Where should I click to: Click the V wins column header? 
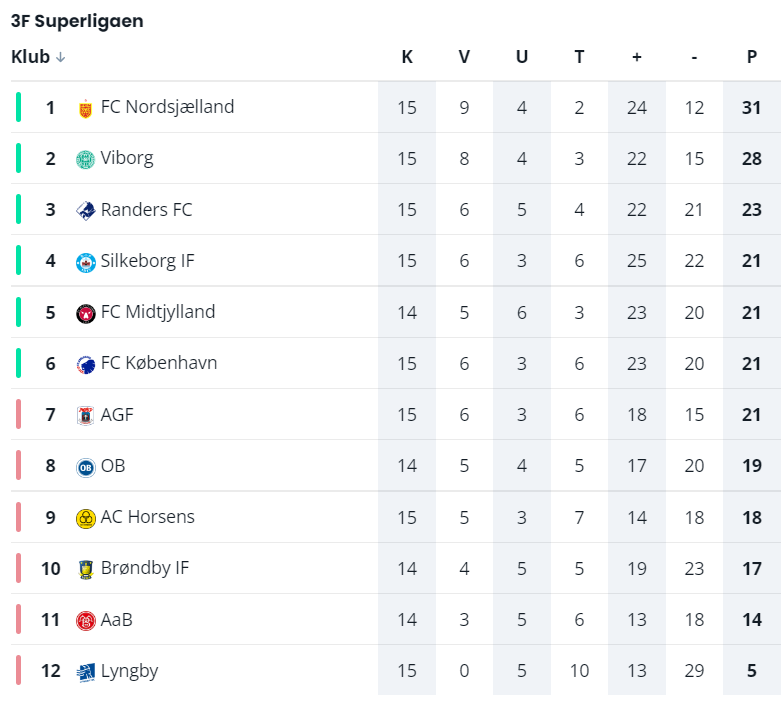coord(464,57)
